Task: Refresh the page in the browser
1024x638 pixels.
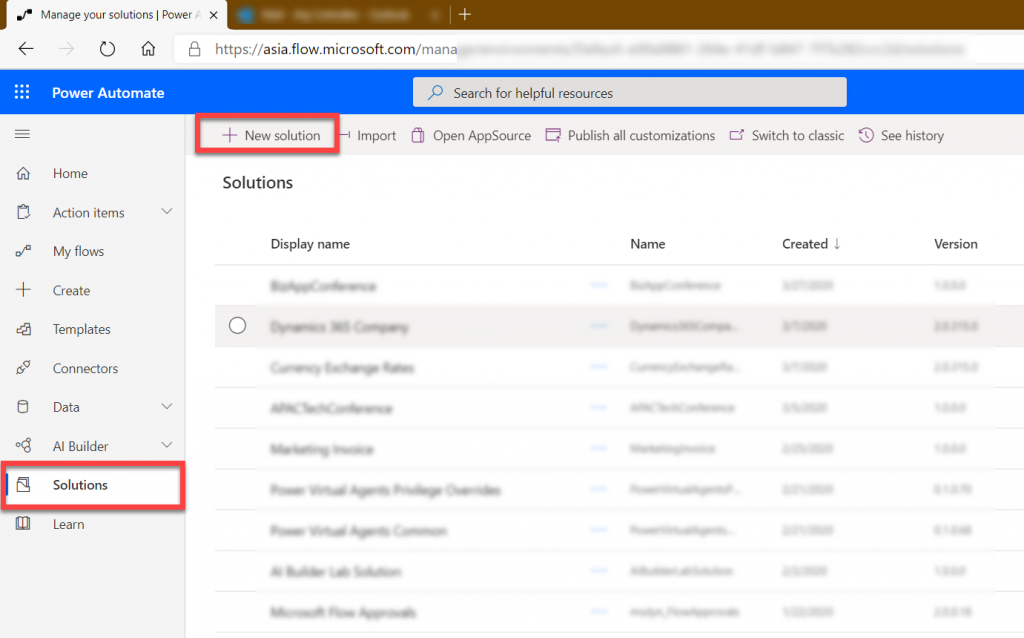Action: 108,46
